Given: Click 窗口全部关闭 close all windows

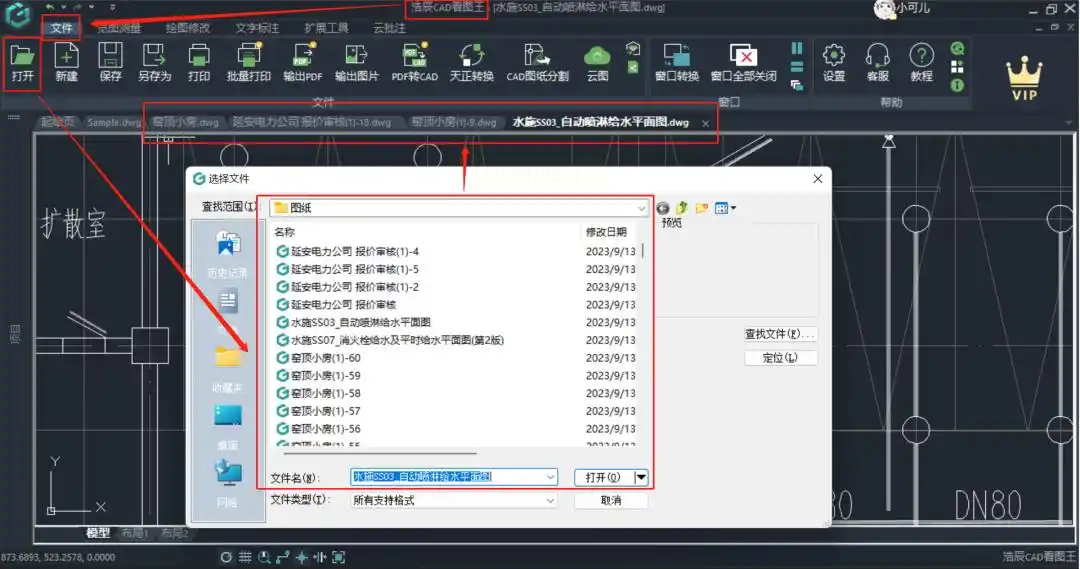Looking at the screenshot, I should coord(744,63).
